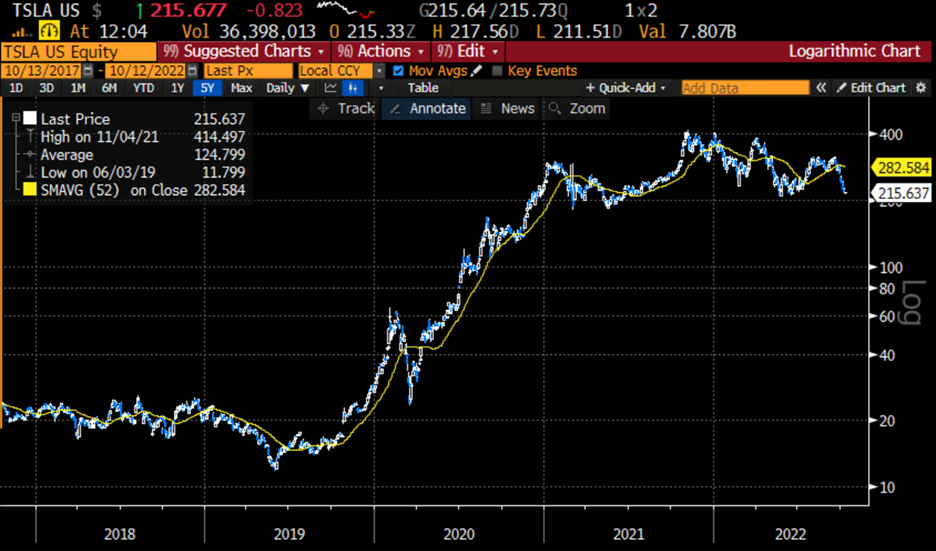Click the mini intraday sparkline chart
936x551 pixels.
pyautogui.click(x=346, y=9)
